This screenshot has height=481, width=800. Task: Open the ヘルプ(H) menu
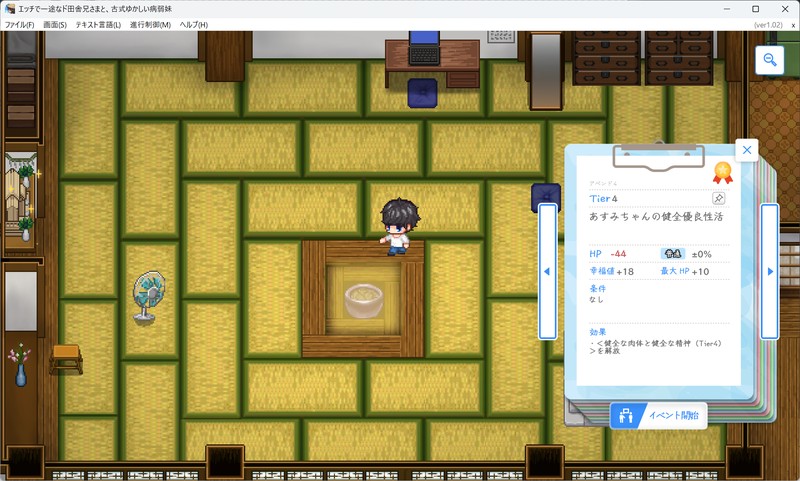pyautogui.click(x=193, y=24)
